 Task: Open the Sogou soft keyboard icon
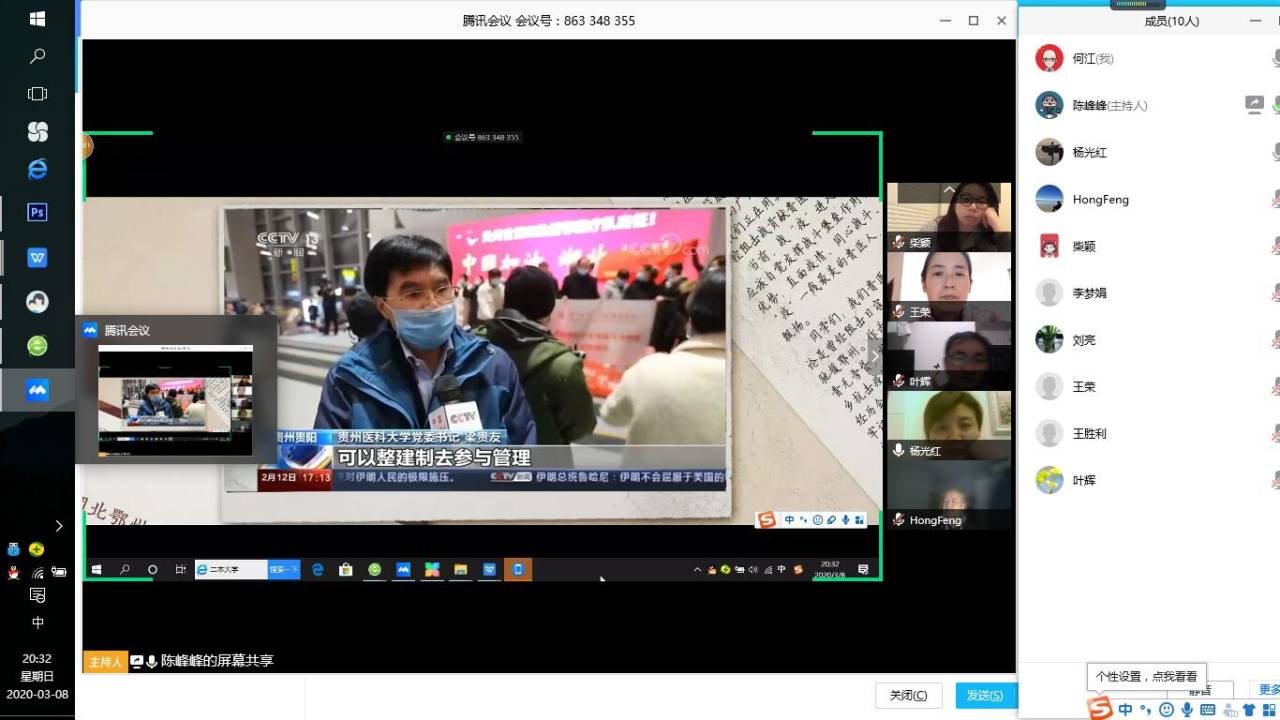coord(1208,709)
